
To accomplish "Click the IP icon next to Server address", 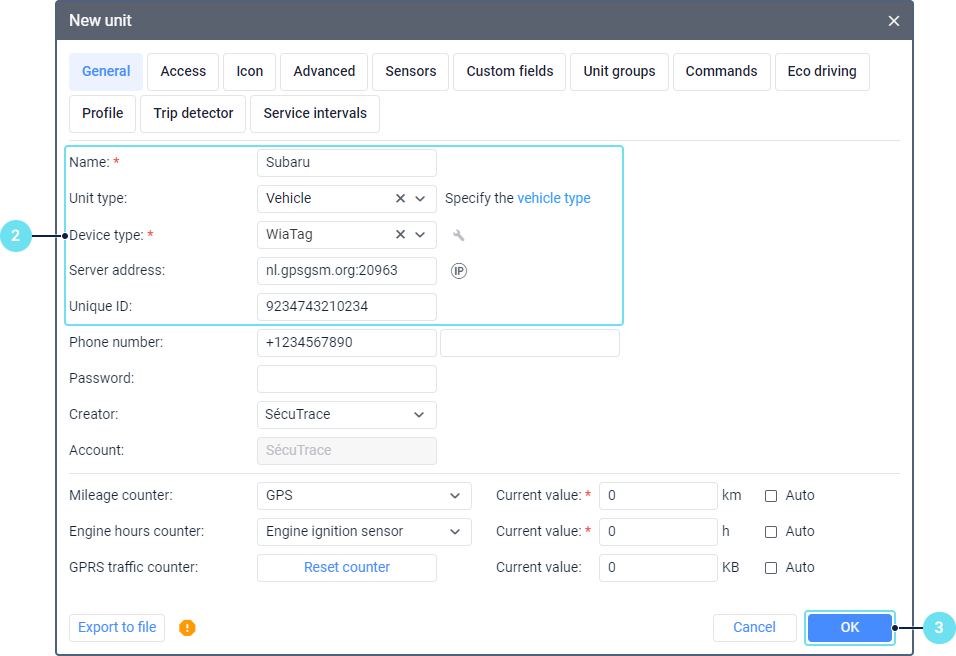I will pos(459,271).
